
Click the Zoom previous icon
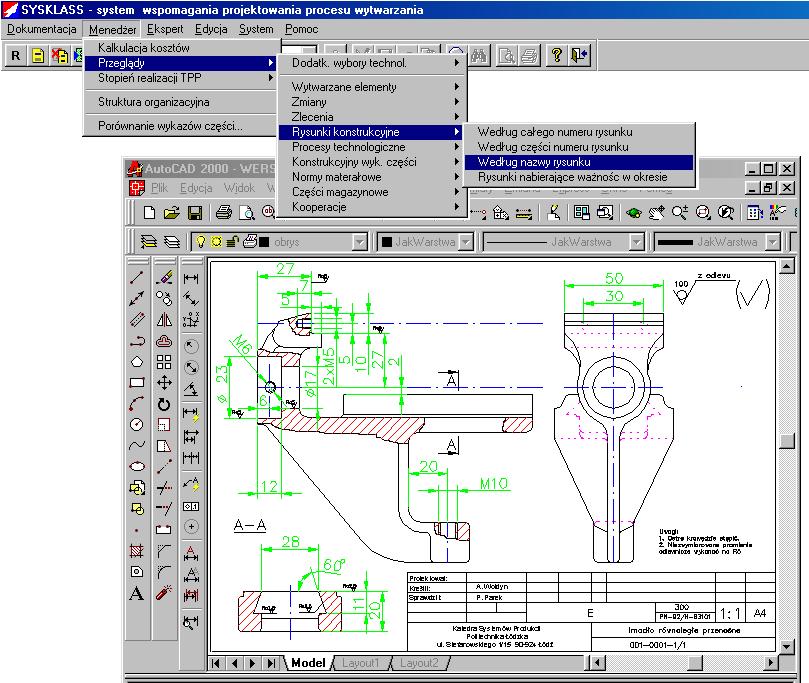coord(726,213)
